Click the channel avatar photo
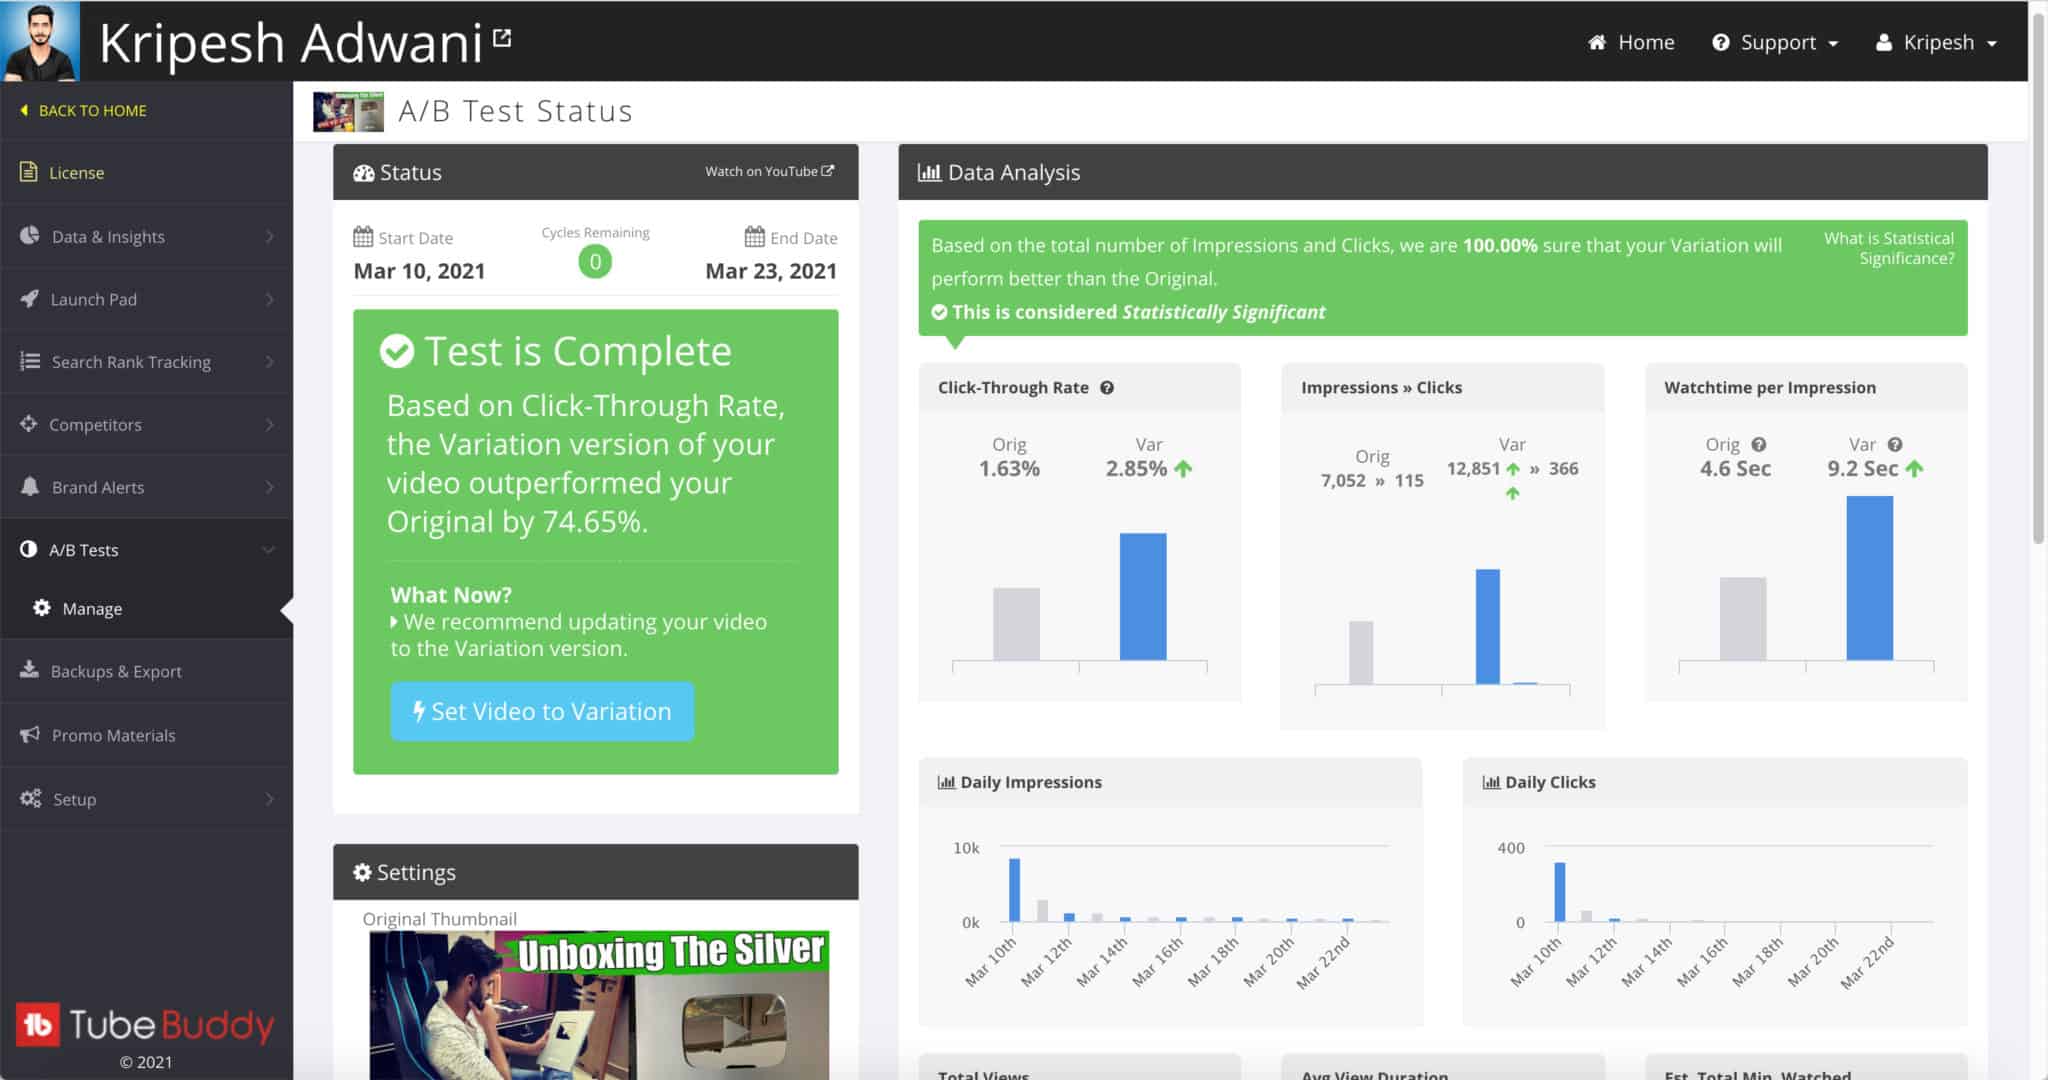This screenshot has width=2048, height=1080. pyautogui.click(x=40, y=40)
